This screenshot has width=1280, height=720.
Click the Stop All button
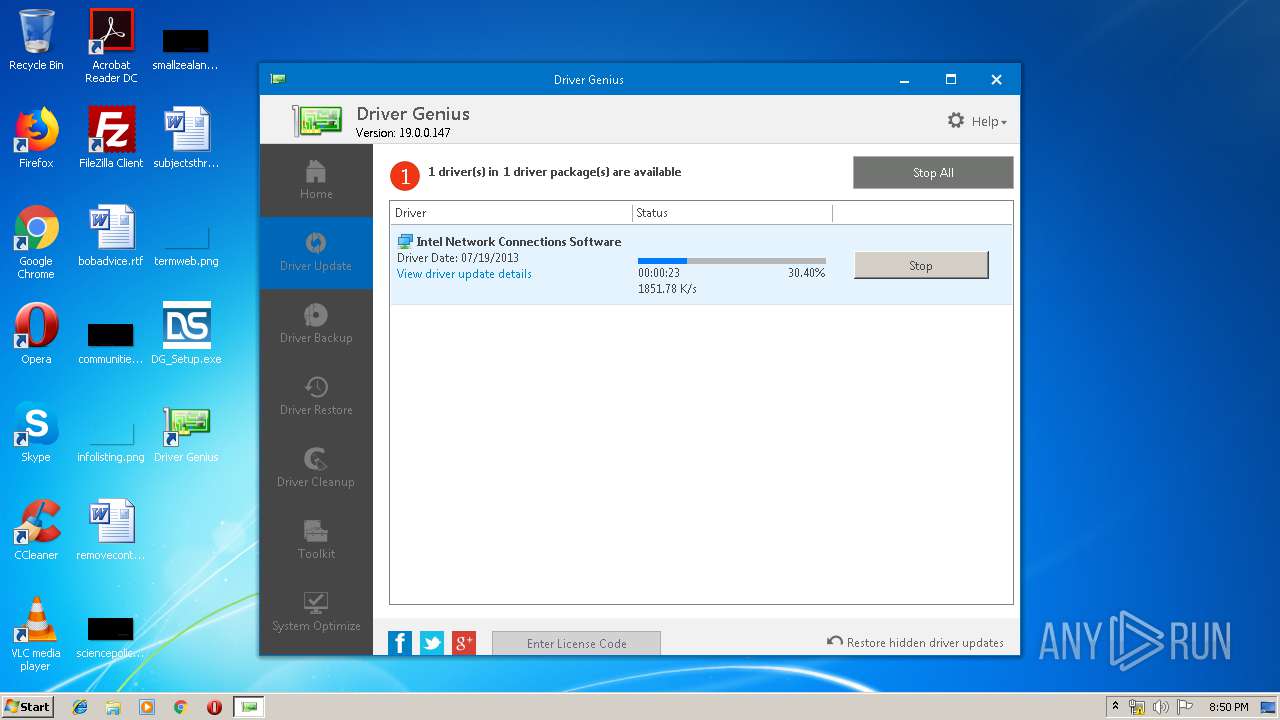point(933,172)
